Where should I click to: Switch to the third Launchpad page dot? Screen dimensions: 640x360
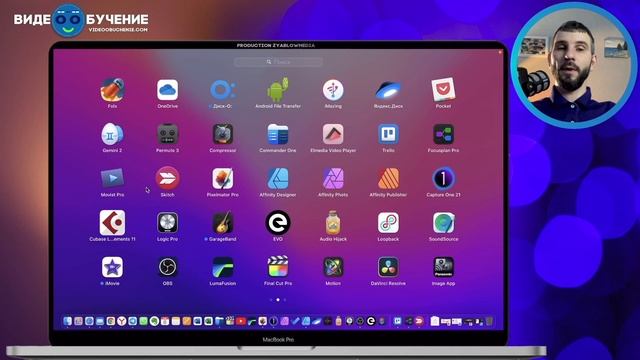pyautogui.click(x=285, y=300)
